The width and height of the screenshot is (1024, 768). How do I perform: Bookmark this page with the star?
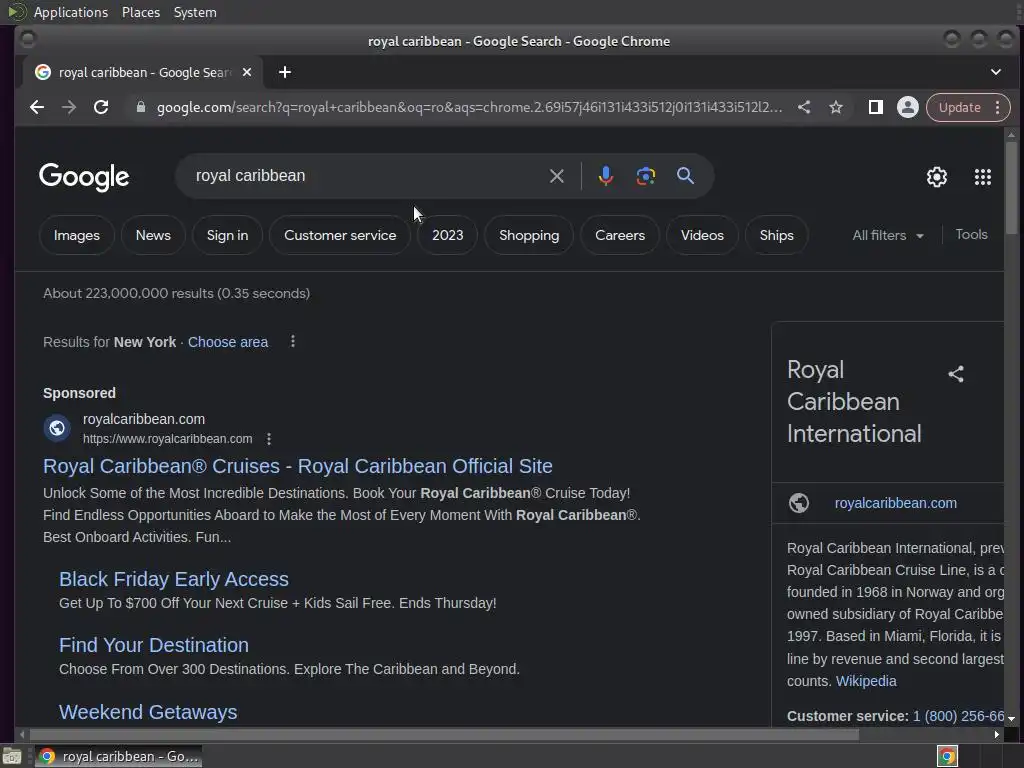click(836, 107)
